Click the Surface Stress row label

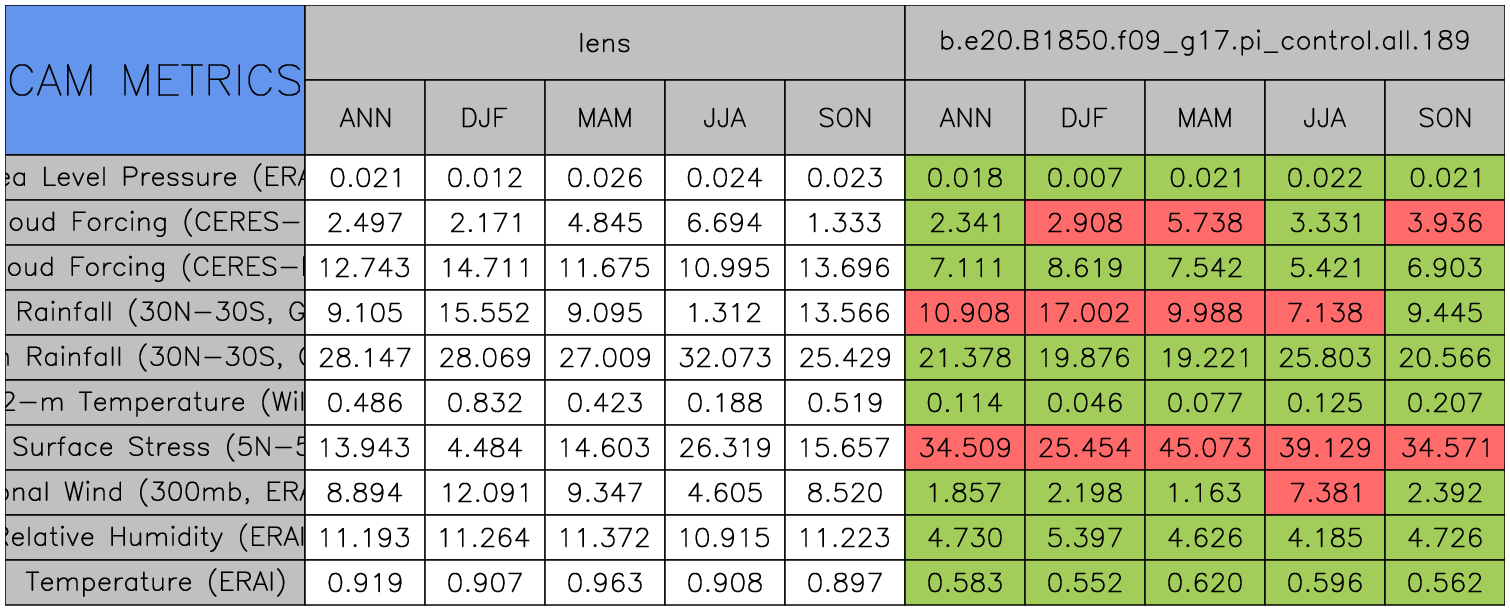[x=155, y=448]
